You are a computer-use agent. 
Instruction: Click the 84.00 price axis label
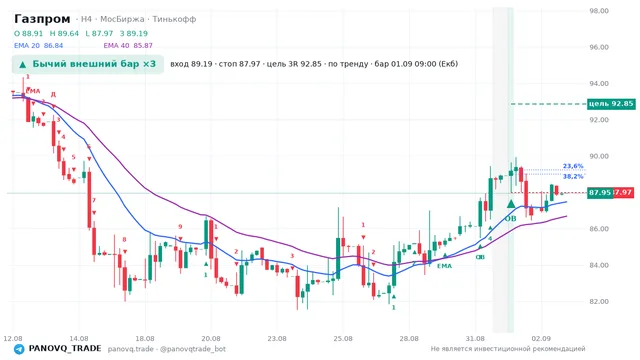(x=599, y=265)
